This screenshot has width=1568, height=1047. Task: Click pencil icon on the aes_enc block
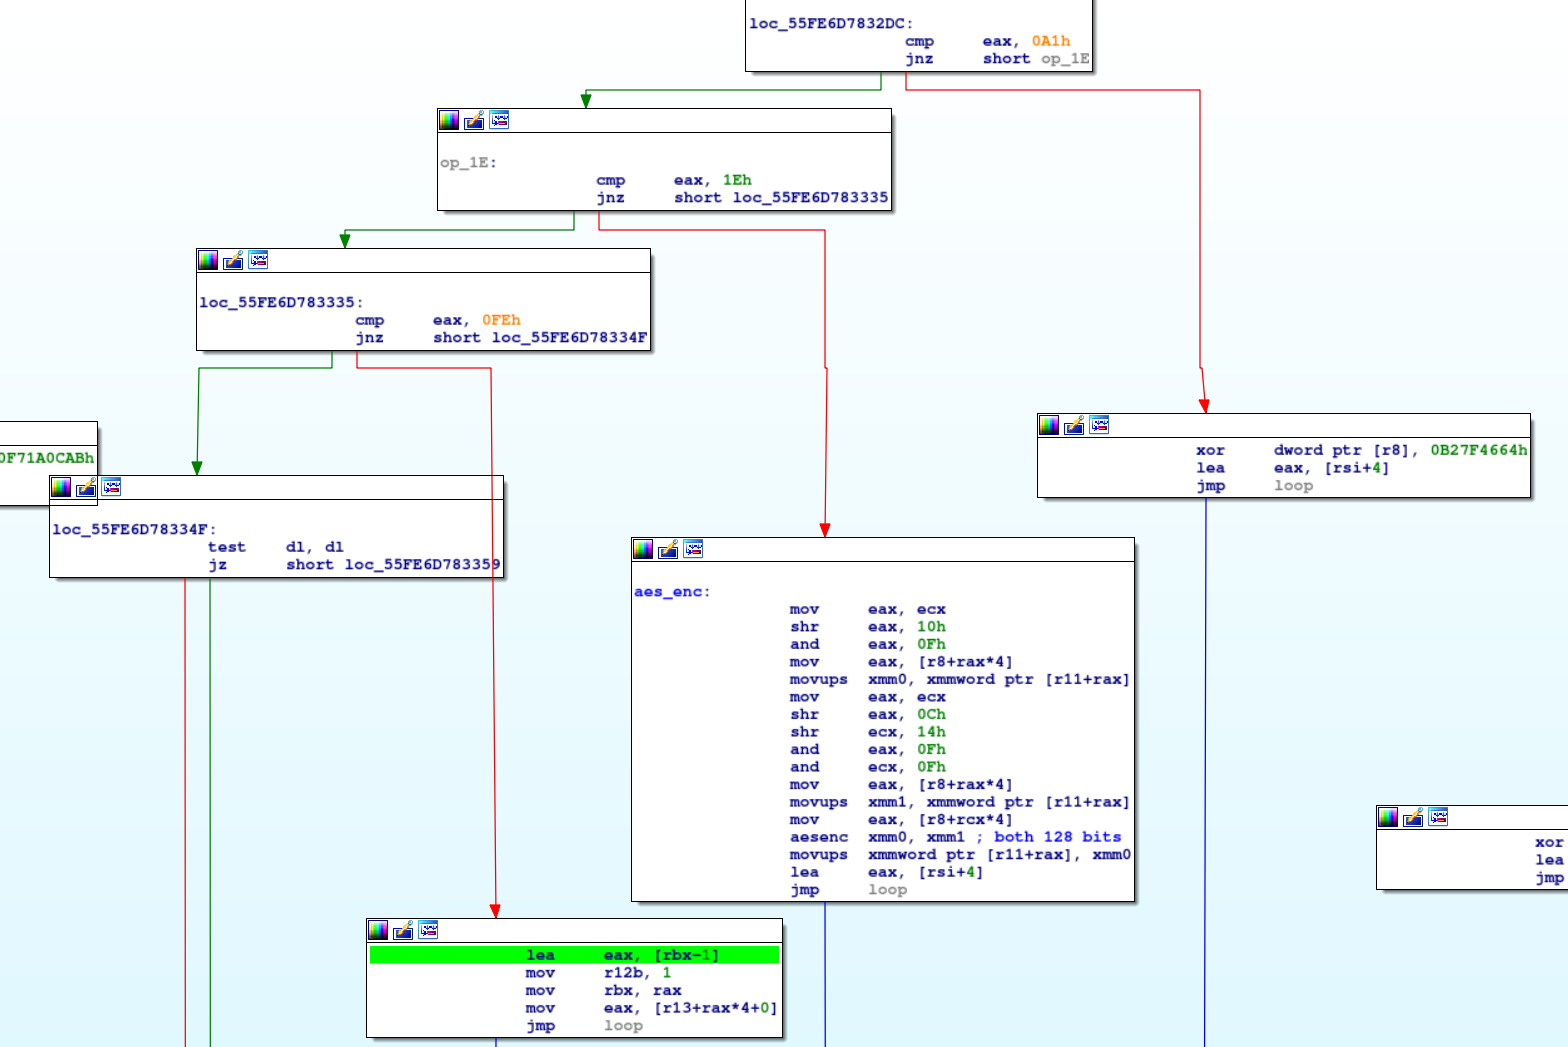click(x=668, y=549)
